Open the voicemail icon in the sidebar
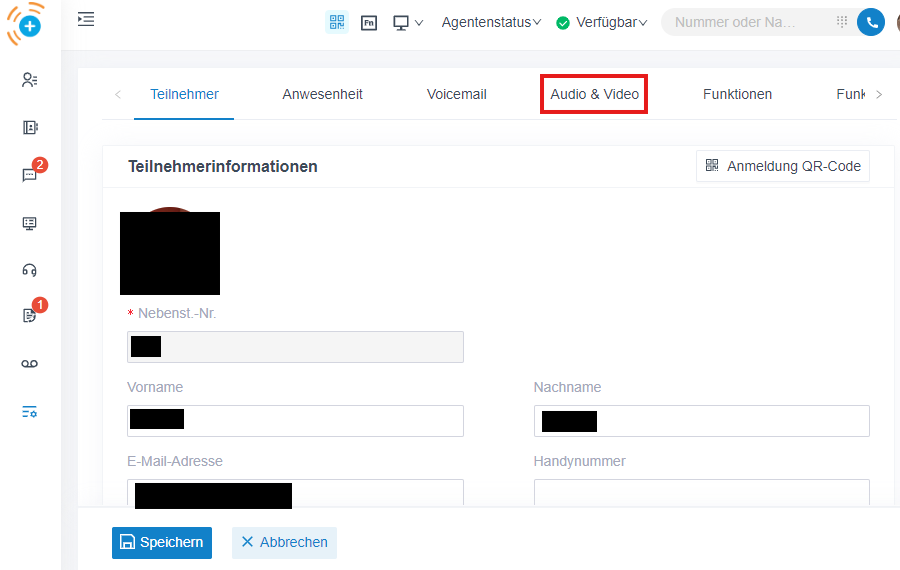The height and width of the screenshot is (570, 900). (x=30, y=364)
